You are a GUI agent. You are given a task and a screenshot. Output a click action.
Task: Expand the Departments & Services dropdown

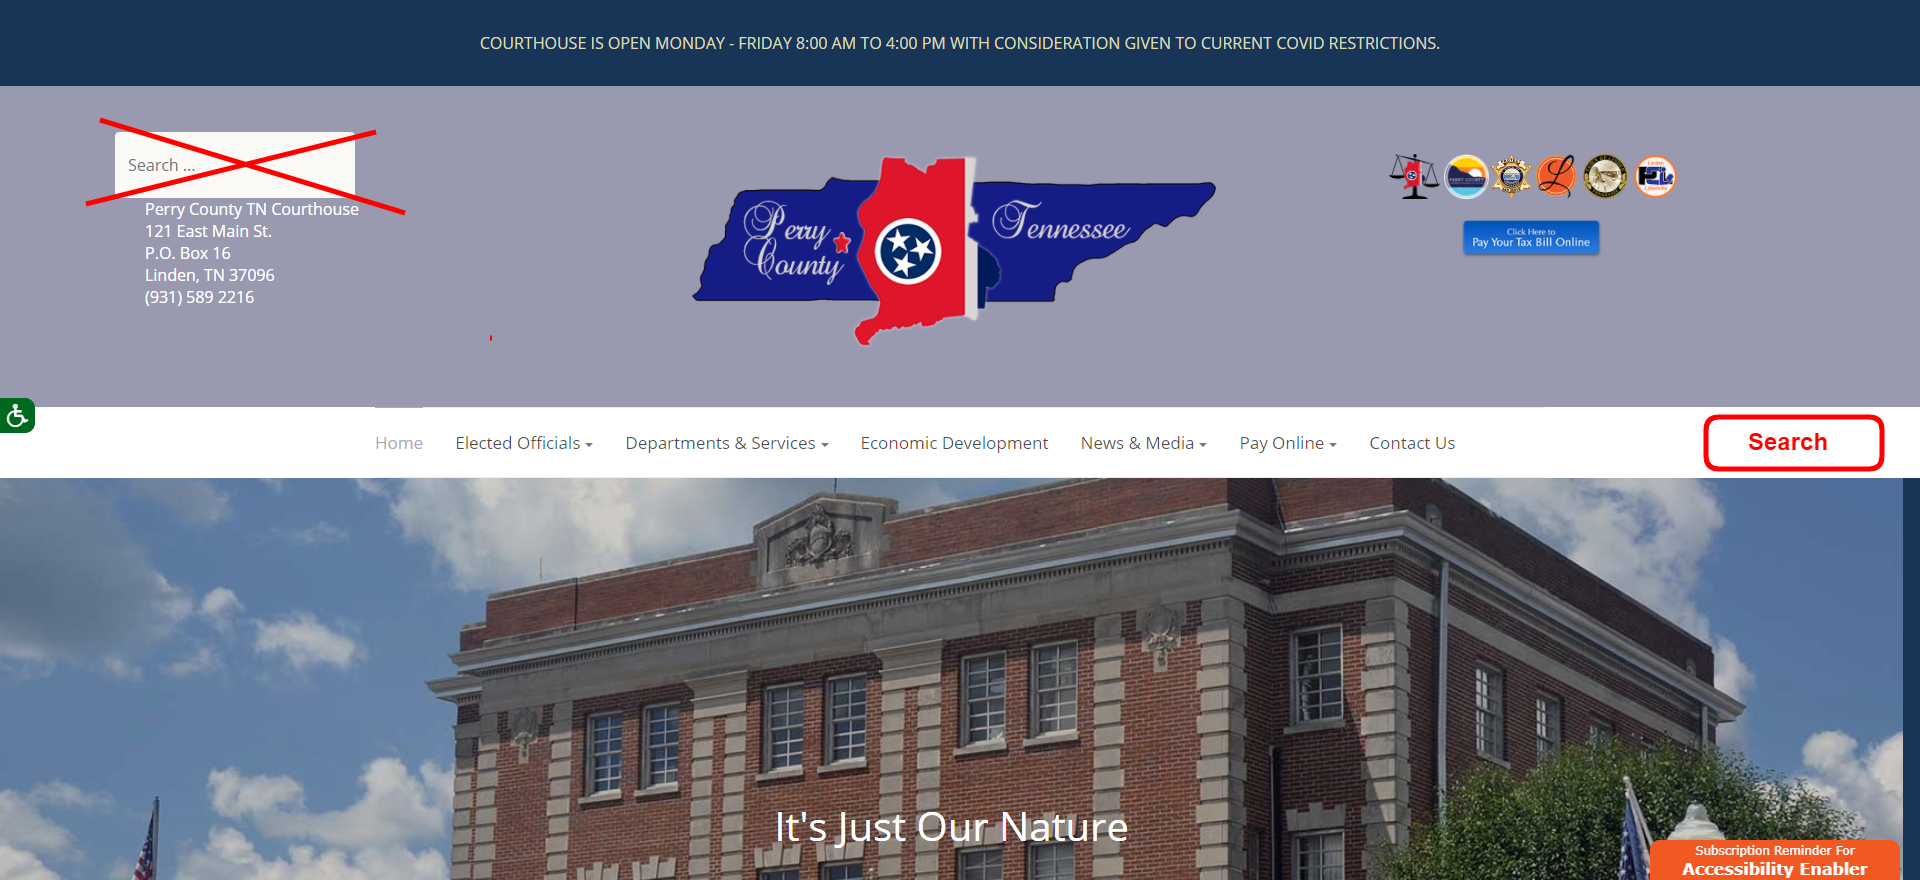(727, 443)
